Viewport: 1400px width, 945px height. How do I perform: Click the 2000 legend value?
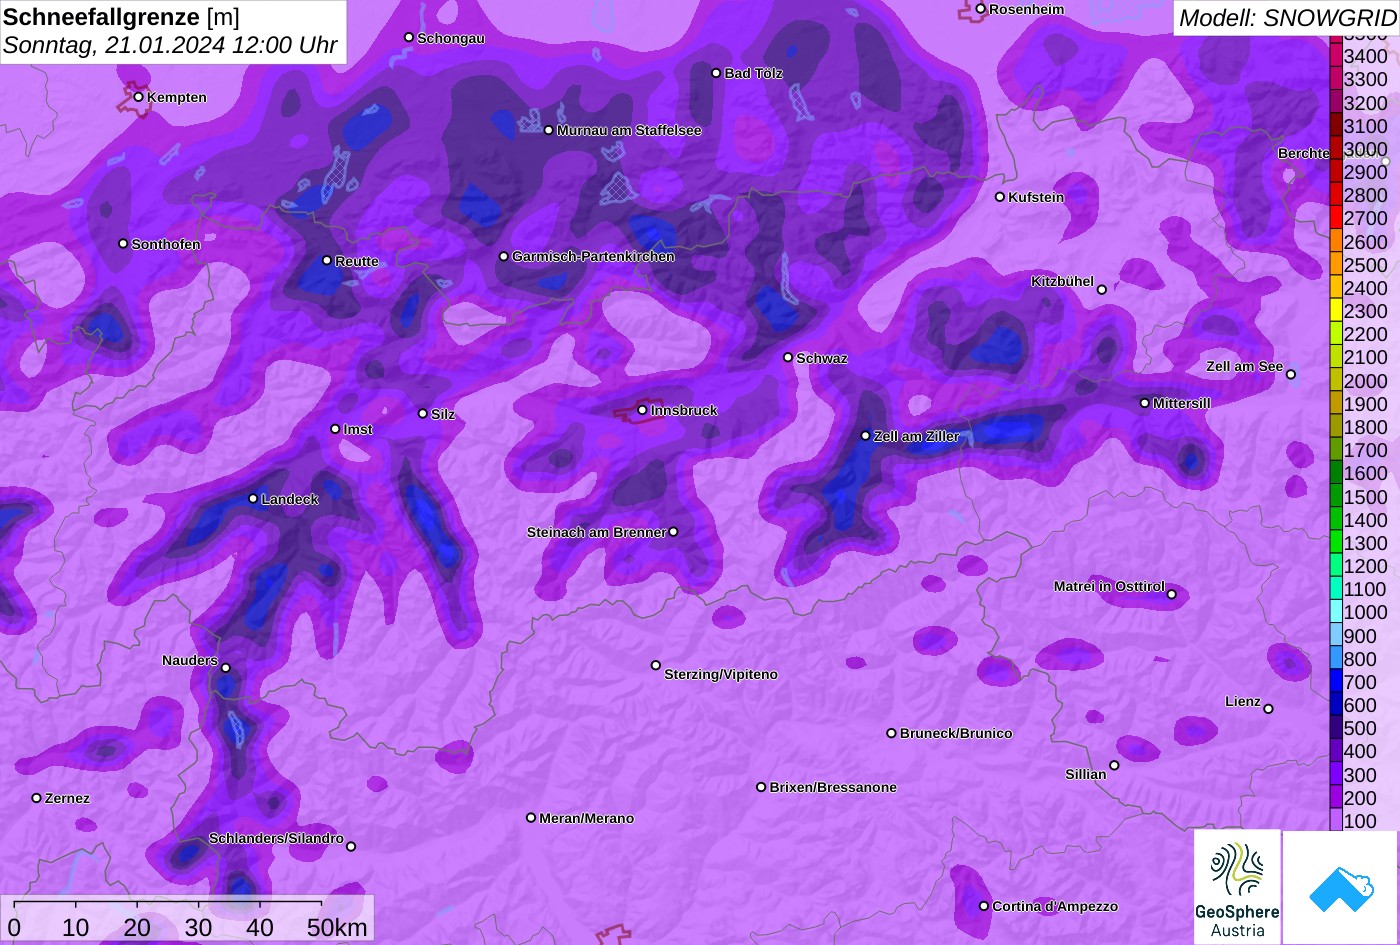point(1366,381)
